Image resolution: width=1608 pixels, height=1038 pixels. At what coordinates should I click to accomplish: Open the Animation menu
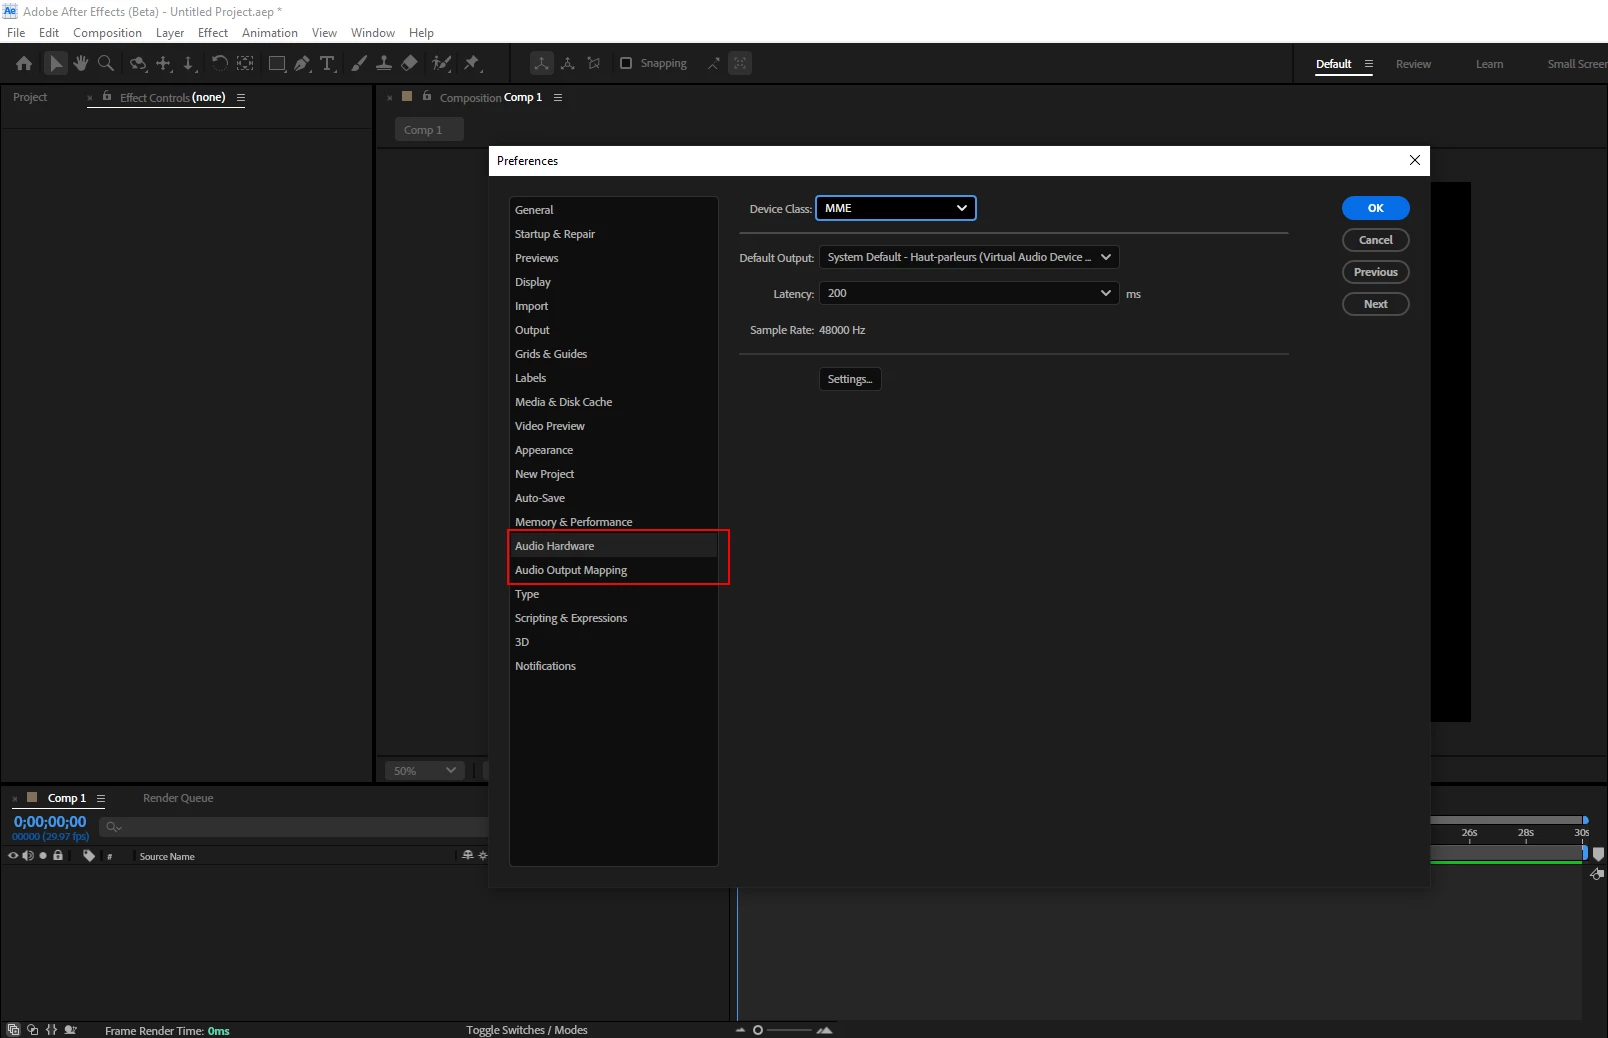tap(270, 33)
